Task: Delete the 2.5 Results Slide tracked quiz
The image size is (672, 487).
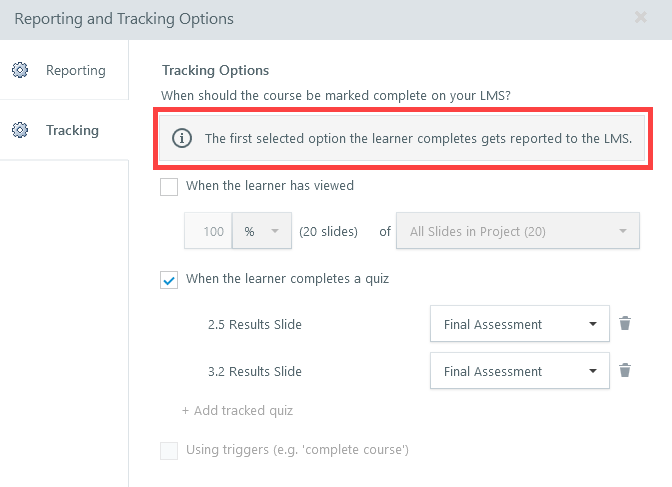Action: pyautogui.click(x=625, y=324)
